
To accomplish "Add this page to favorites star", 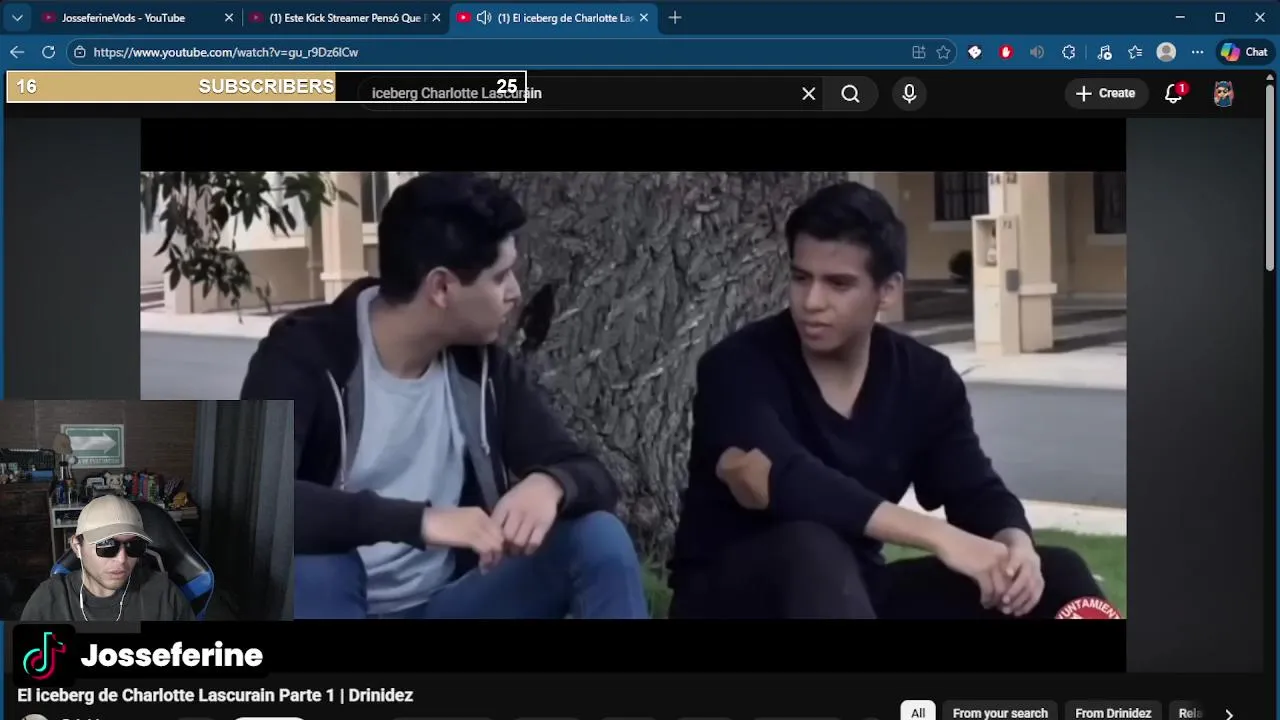I will 943,52.
